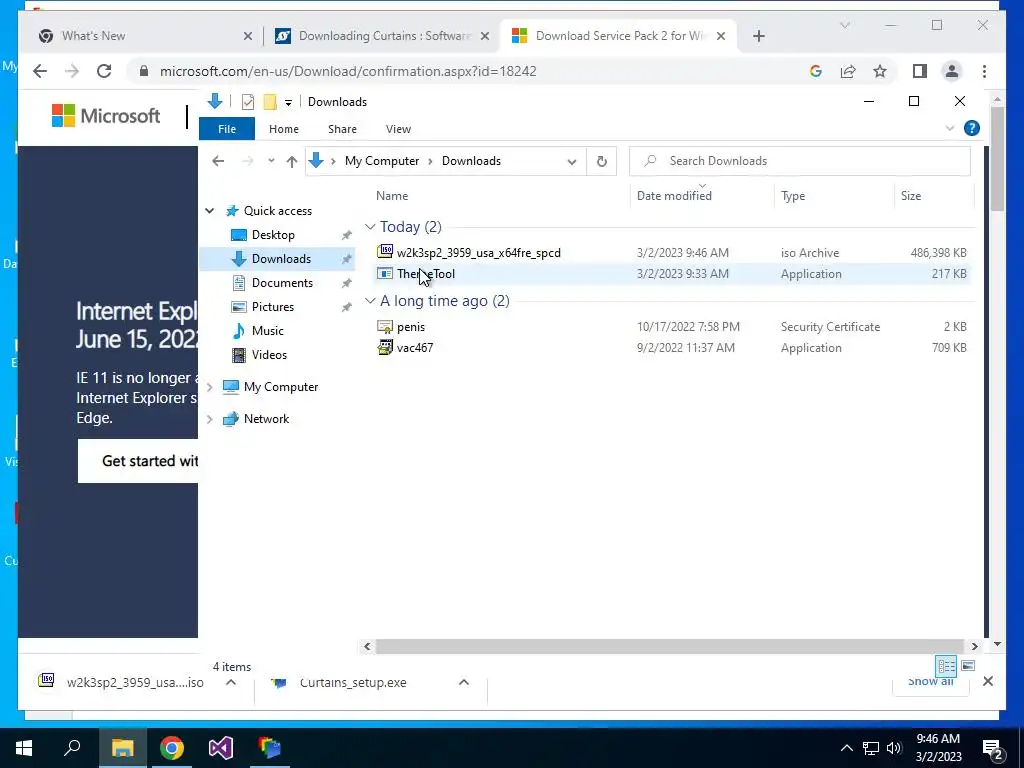Open options for w2k3sp2 iso download

point(231,682)
